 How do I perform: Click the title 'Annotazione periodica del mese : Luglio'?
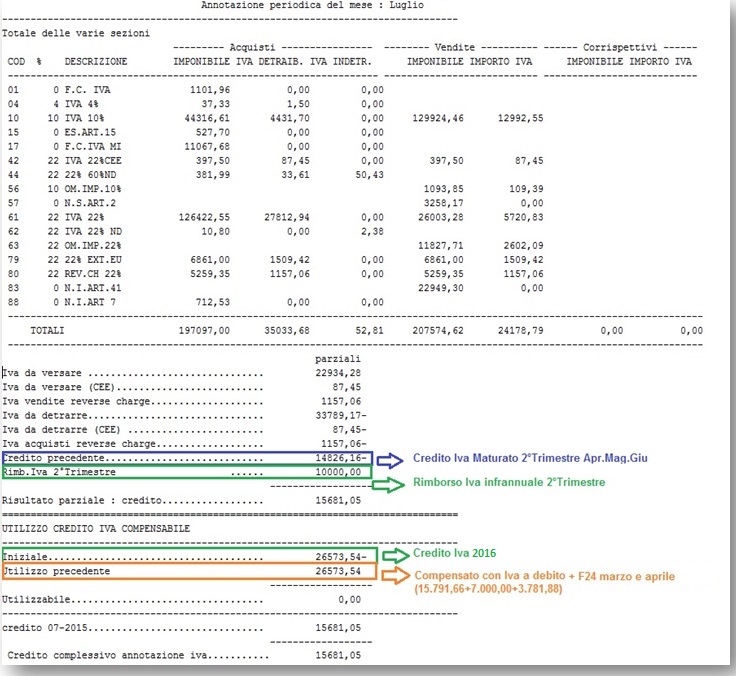[x=312, y=5]
